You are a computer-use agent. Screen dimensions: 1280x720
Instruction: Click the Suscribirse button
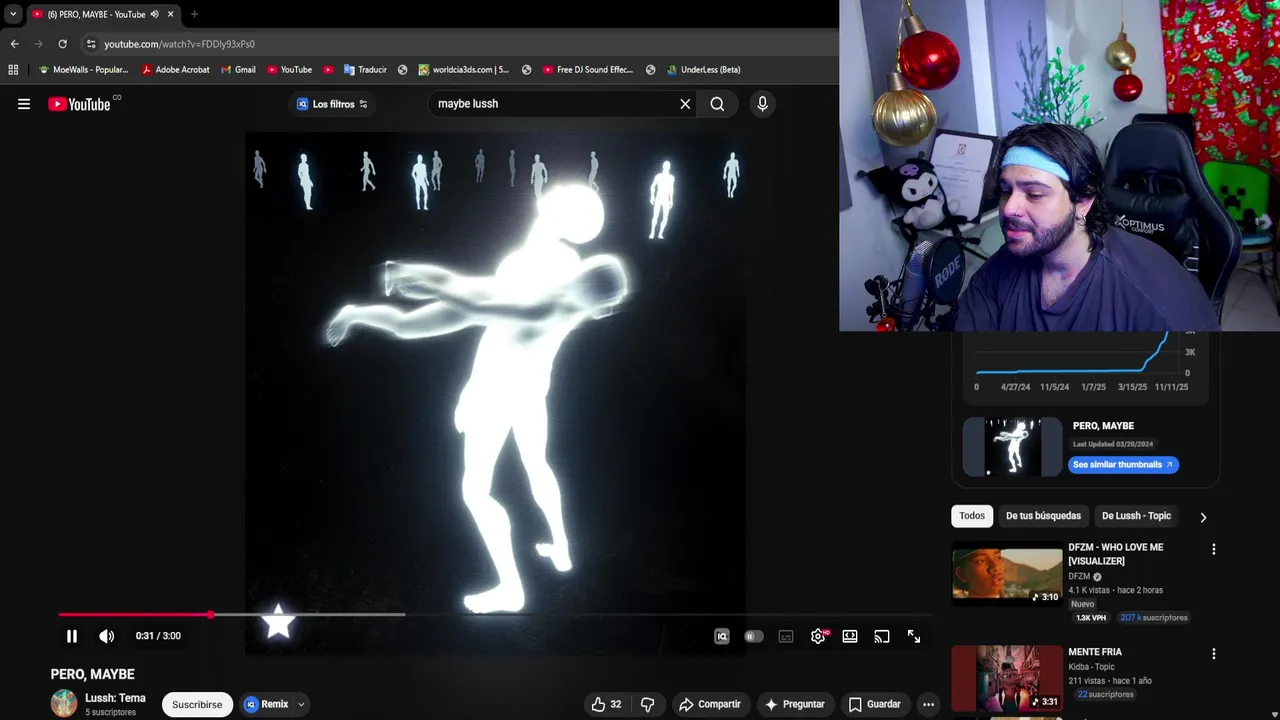(x=197, y=704)
